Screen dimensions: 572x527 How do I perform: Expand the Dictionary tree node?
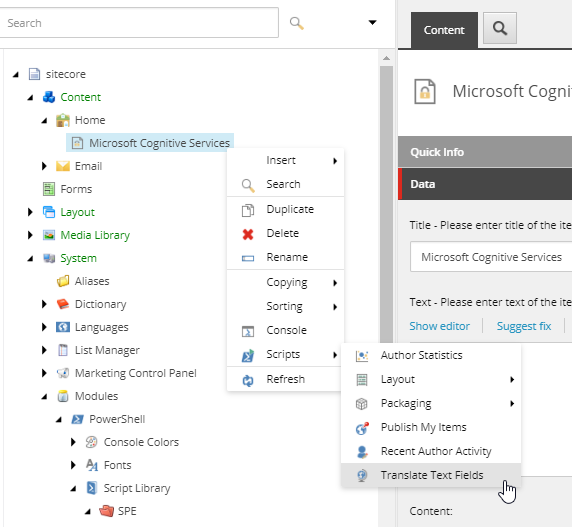[44, 304]
